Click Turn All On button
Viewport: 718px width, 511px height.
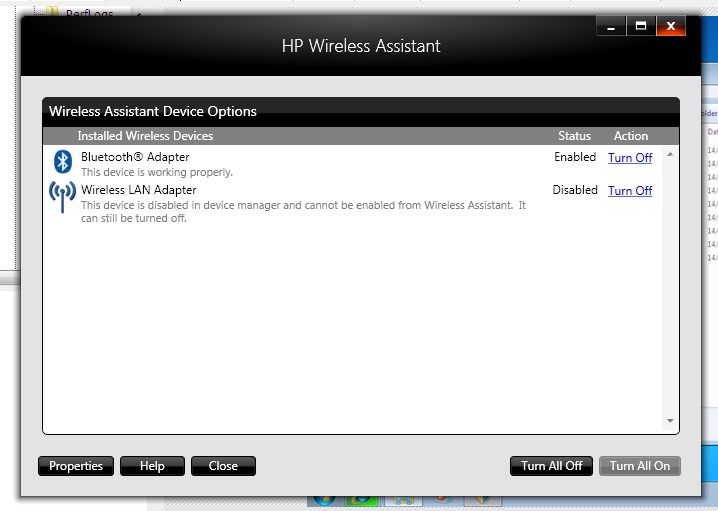point(640,466)
